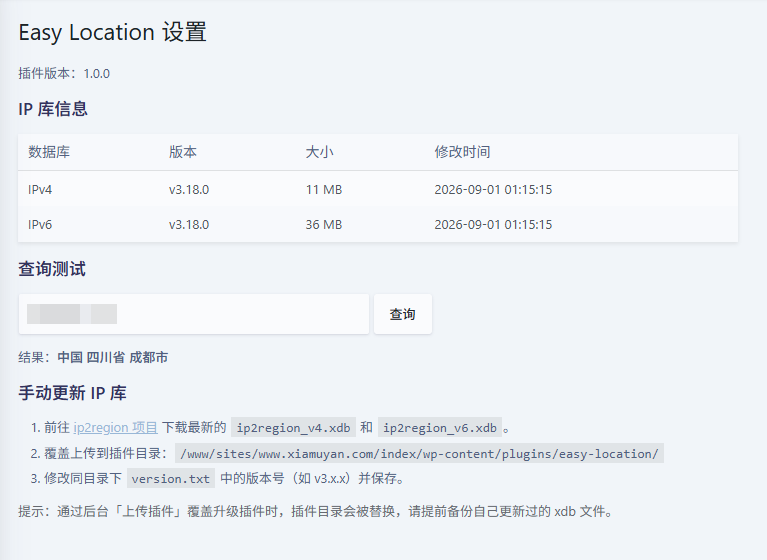Viewport: 767px width, 560px height.
Task: Click the 修改时间 column header
Action: [462, 152]
